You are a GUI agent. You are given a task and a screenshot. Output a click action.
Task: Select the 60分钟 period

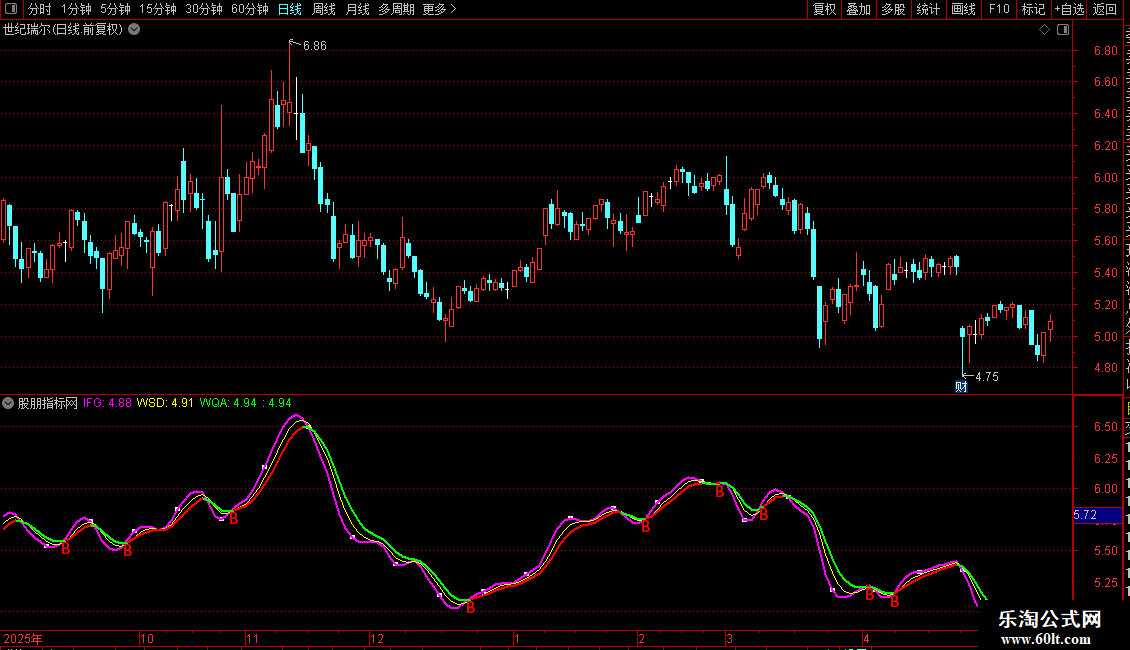[x=249, y=9]
